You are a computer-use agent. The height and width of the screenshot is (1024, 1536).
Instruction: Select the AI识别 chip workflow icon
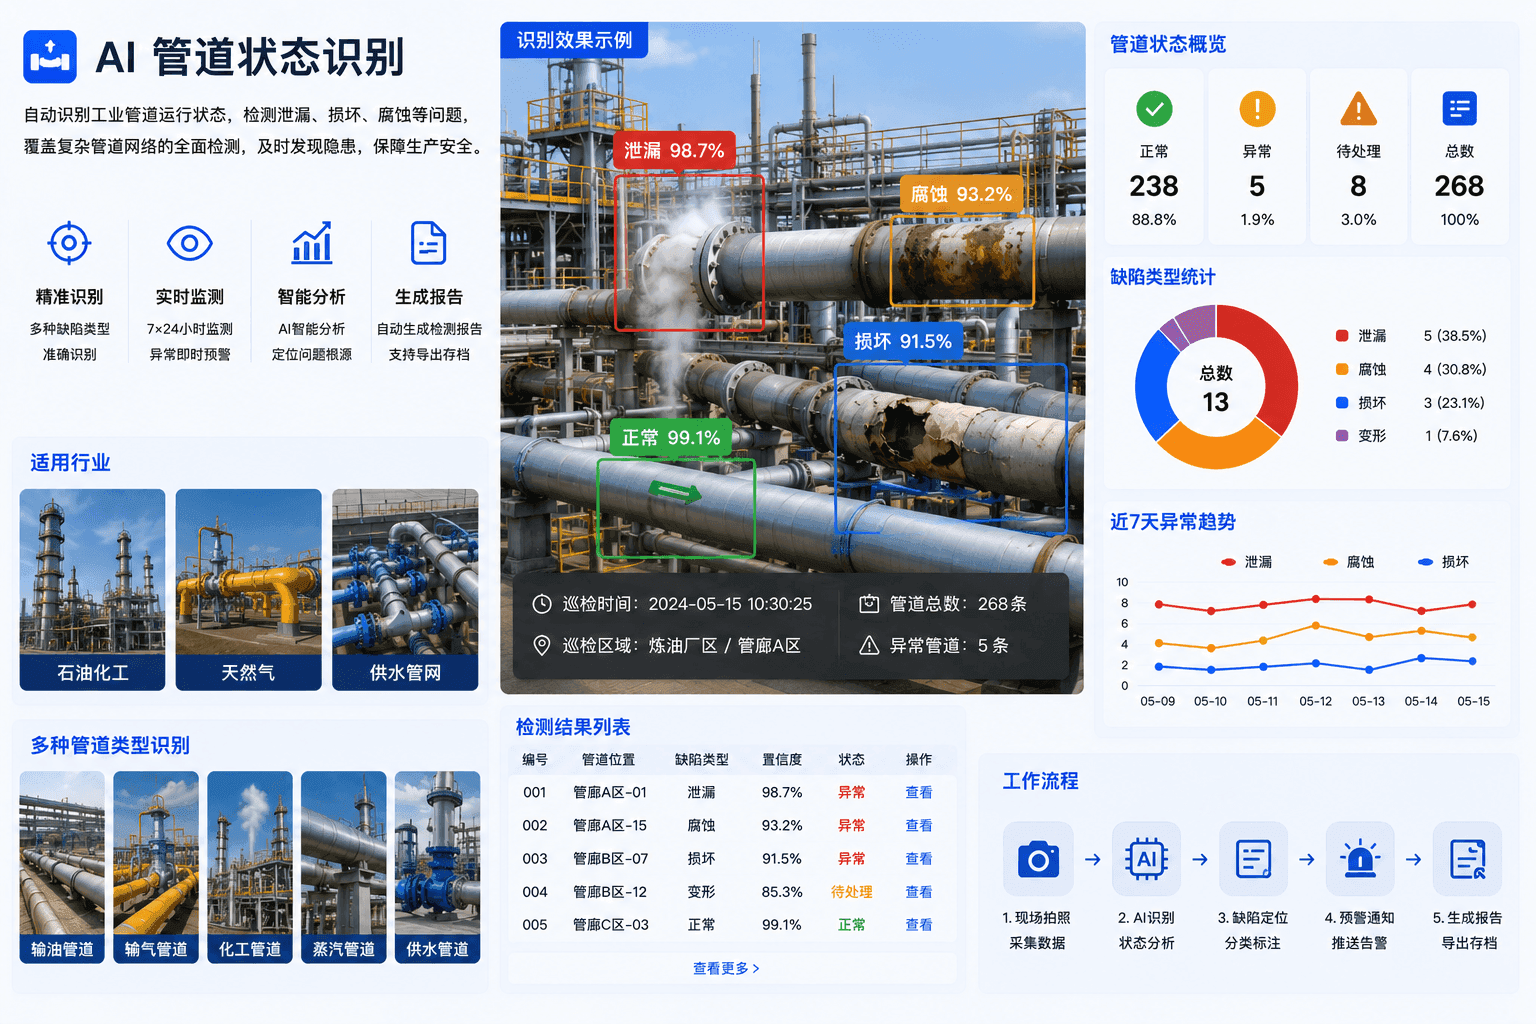(1146, 859)
